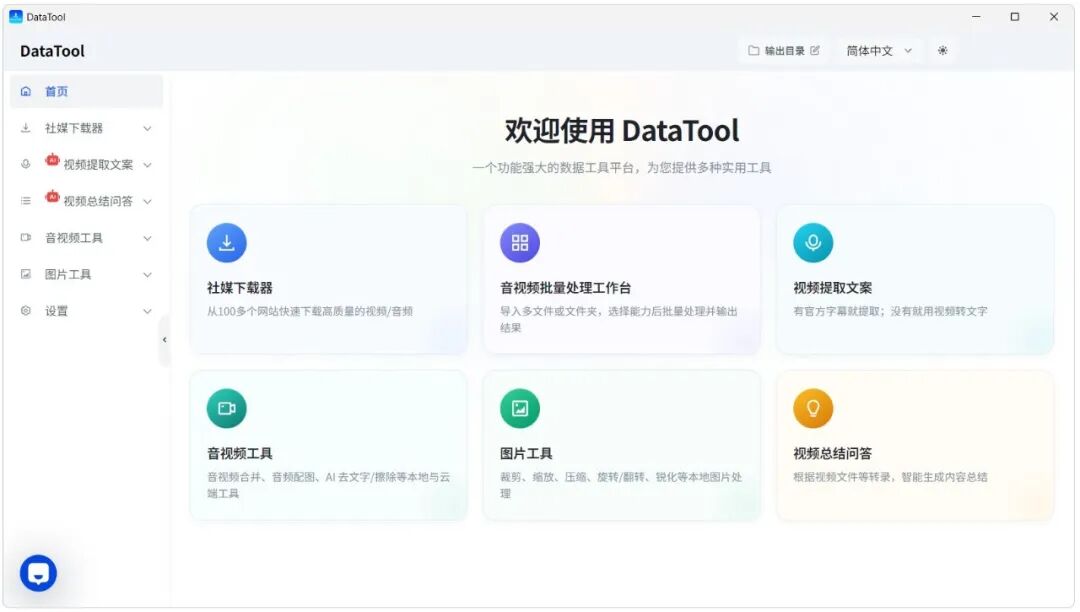The width and height of the screenshot is (1080, 612).
Task: Click description 根据视频文件等转录，智能生成内容总结
Action: [x=891, y=477]
